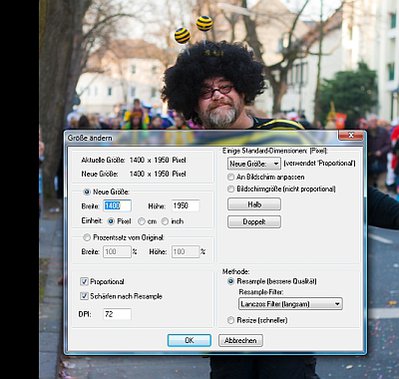Select Prozentsatz vom Original option
Viewport: 399px width, 379px height.
(x=87, y=238)
